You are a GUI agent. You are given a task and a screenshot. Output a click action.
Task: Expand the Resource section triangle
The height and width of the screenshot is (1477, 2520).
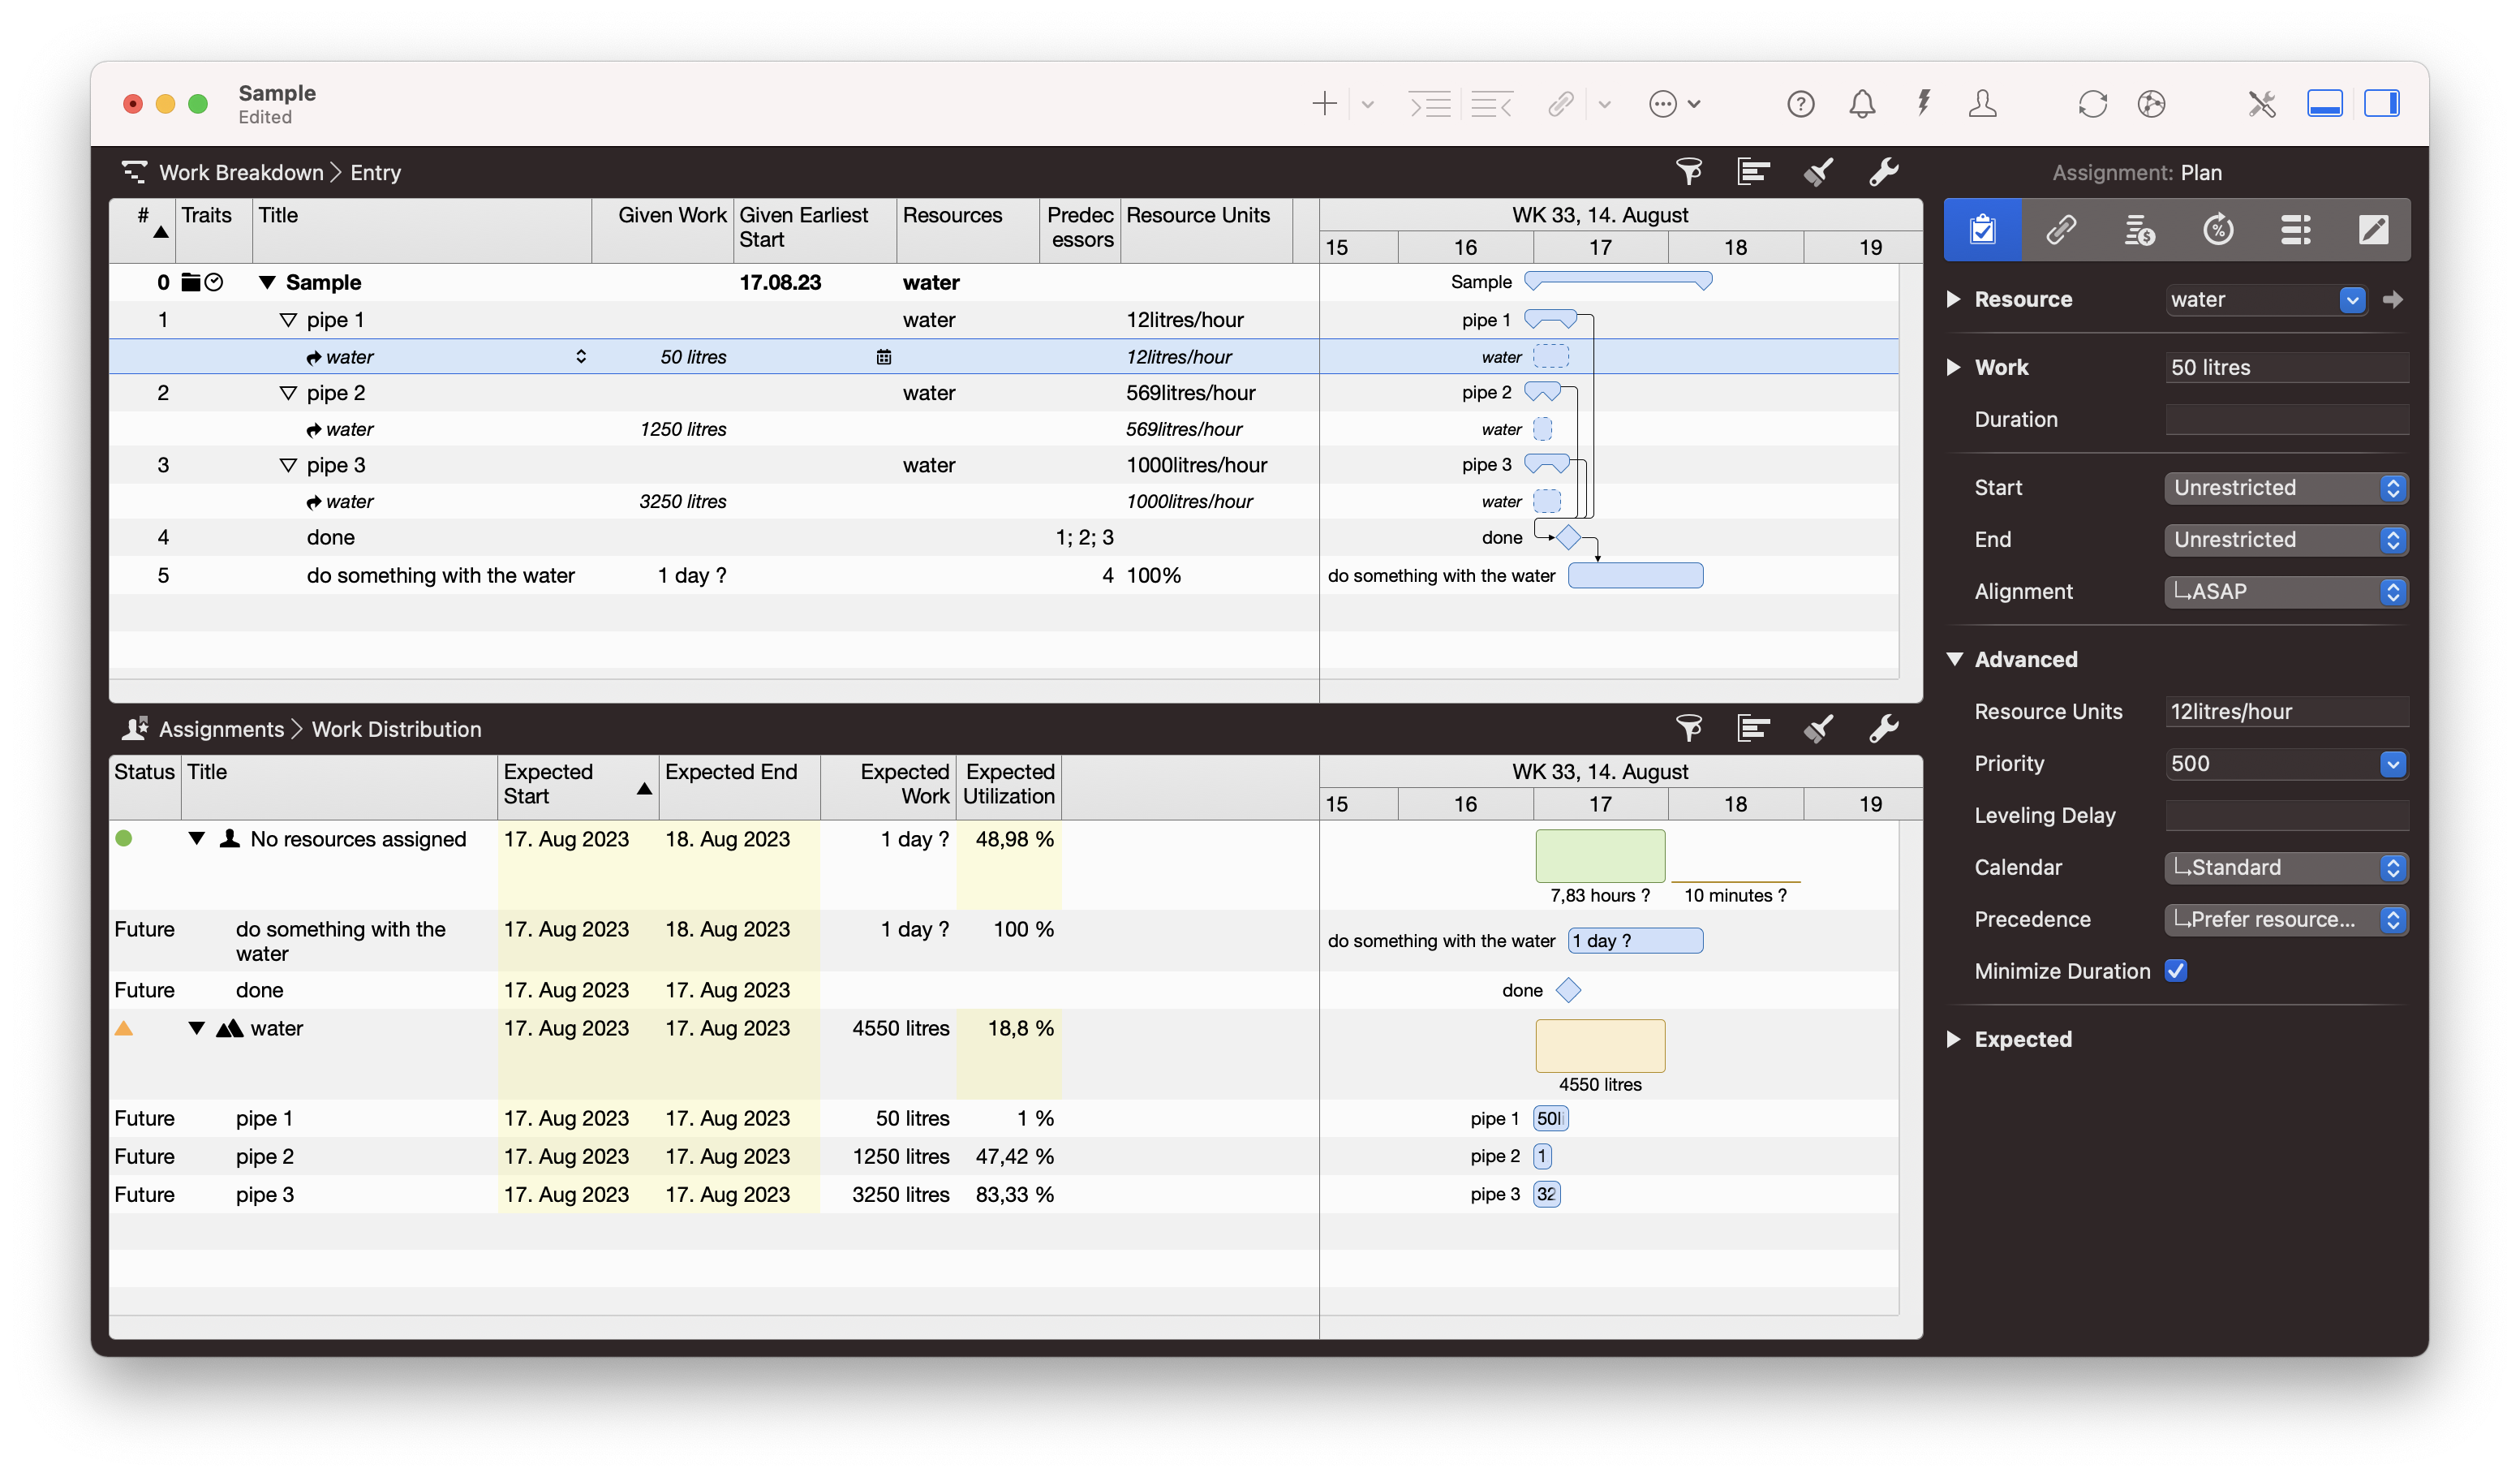click(1953, 299)
